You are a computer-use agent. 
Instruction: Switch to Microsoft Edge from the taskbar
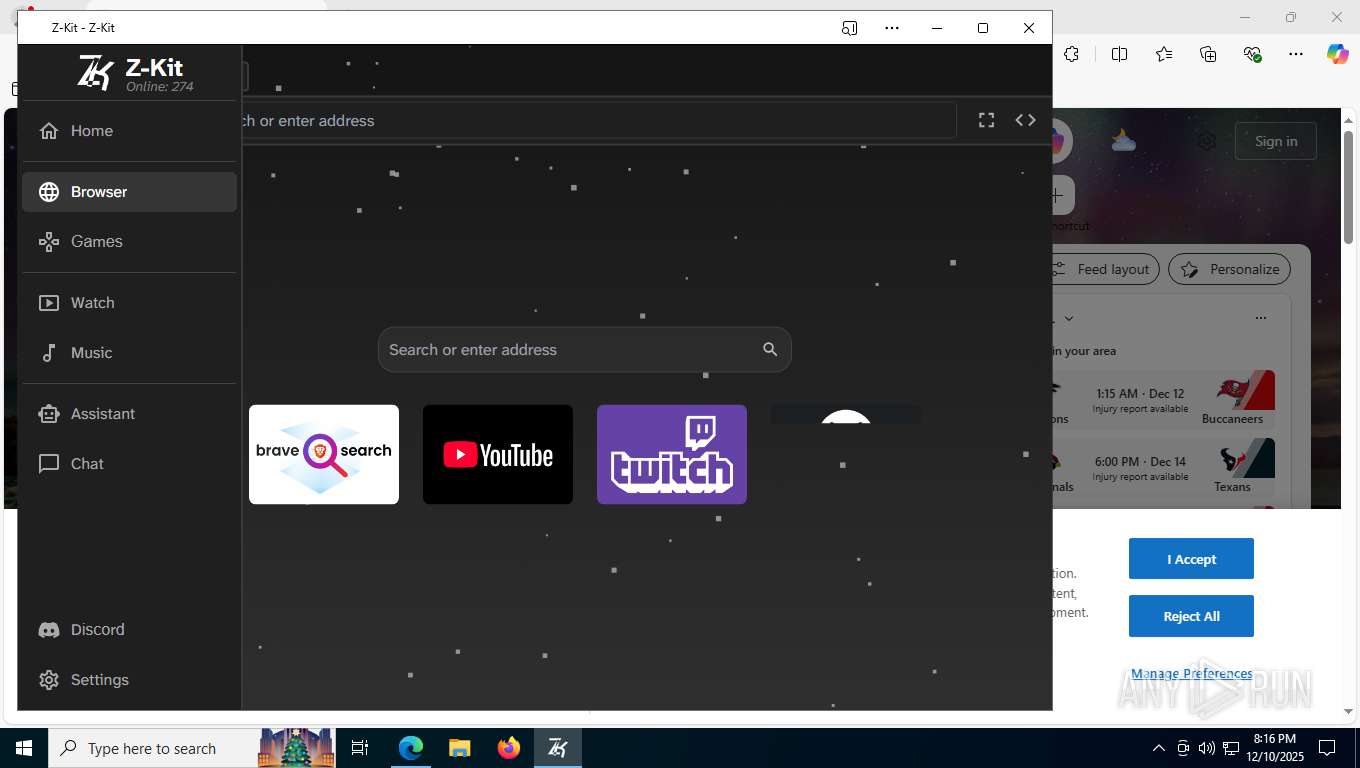[x=411, y=748]
